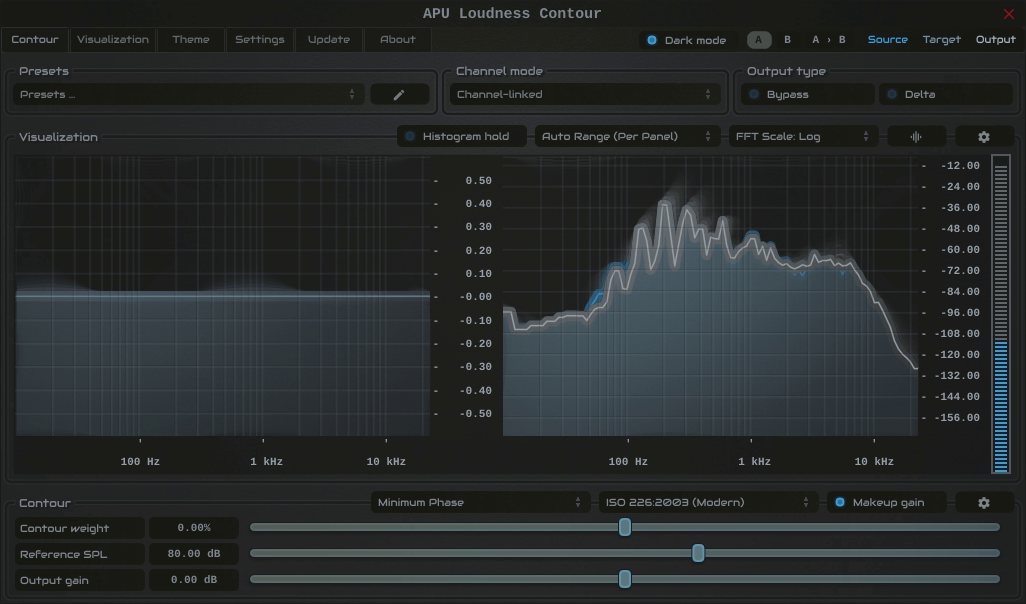
Task: Click the Output gain slider handle
Action: point(625,578)
